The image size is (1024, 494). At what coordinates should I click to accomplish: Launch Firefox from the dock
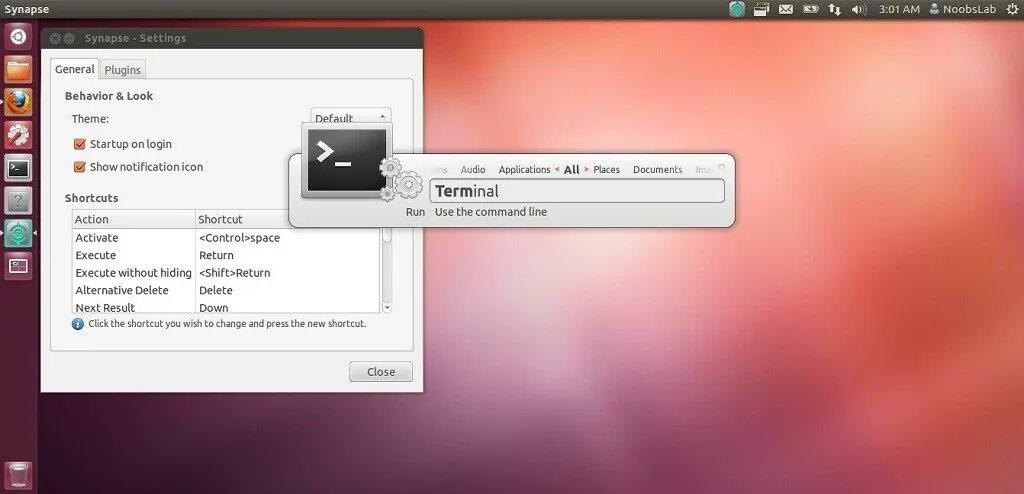pyautogui.click(x=18, y=103)
